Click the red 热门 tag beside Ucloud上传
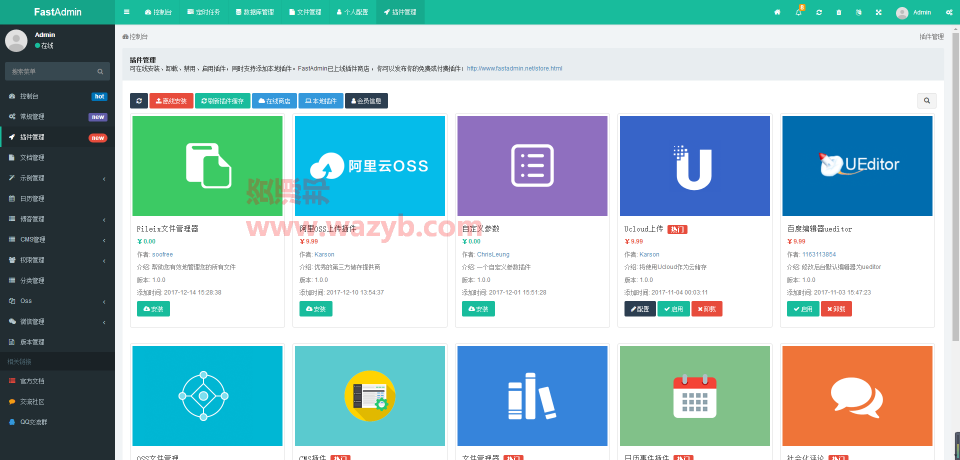 tap(677, 229)
